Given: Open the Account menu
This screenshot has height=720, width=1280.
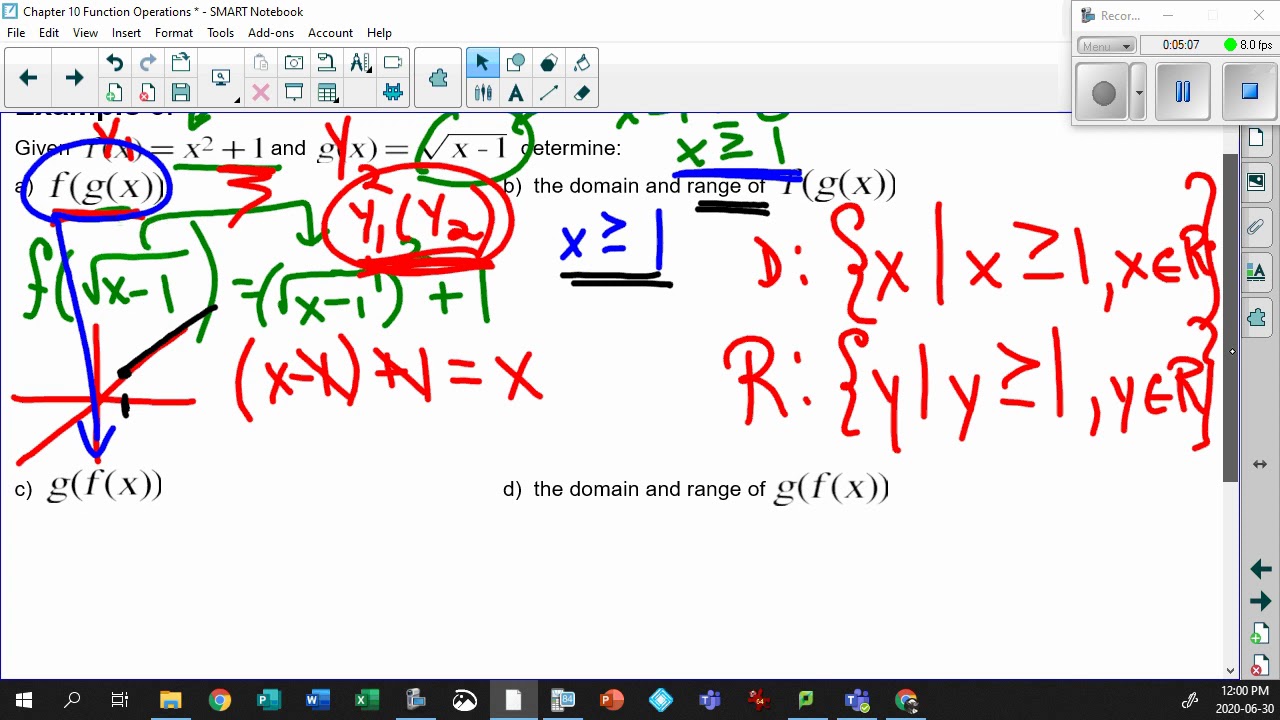Looking at the screenshot, I should click(x=330, y=33).
